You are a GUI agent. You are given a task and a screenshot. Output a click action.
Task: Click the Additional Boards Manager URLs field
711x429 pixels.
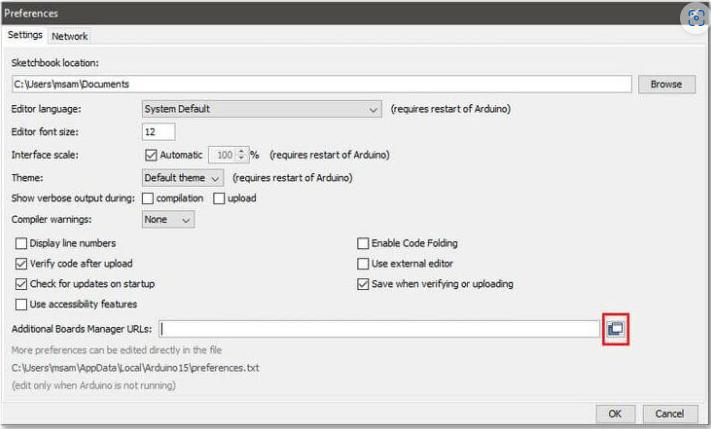pyautogui.click(x=379, y=329)
